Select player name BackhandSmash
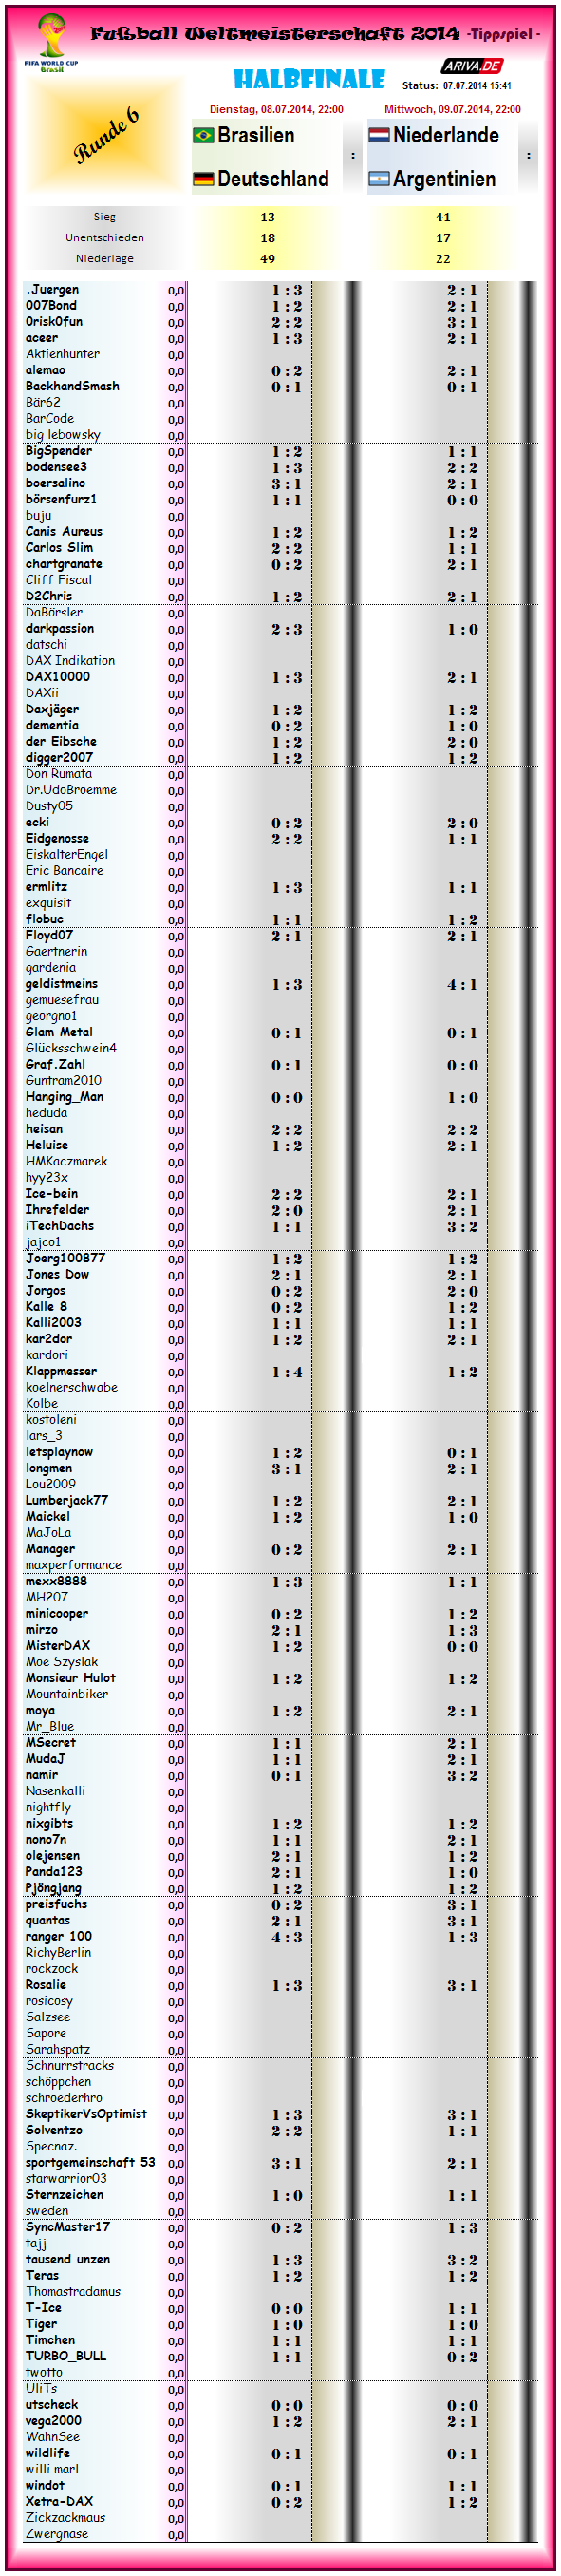The image size is (561, 2576). 72,386
